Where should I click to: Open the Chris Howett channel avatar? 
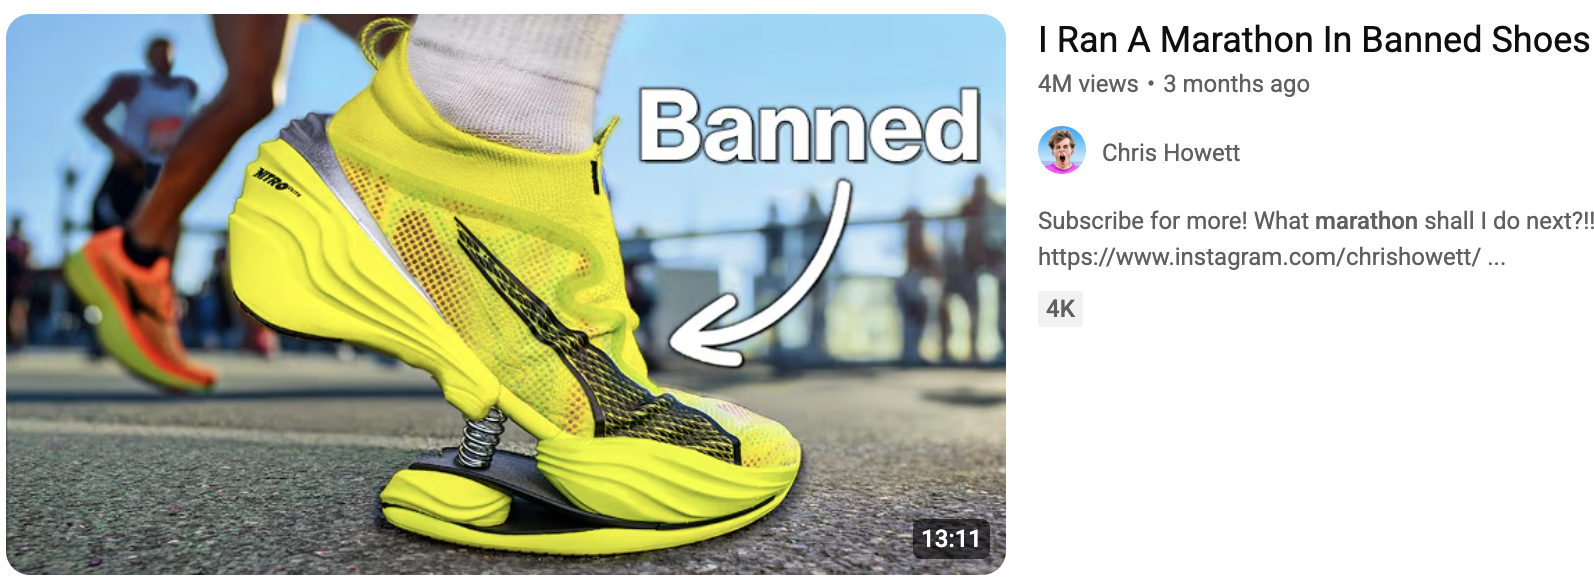point(1062,151)
